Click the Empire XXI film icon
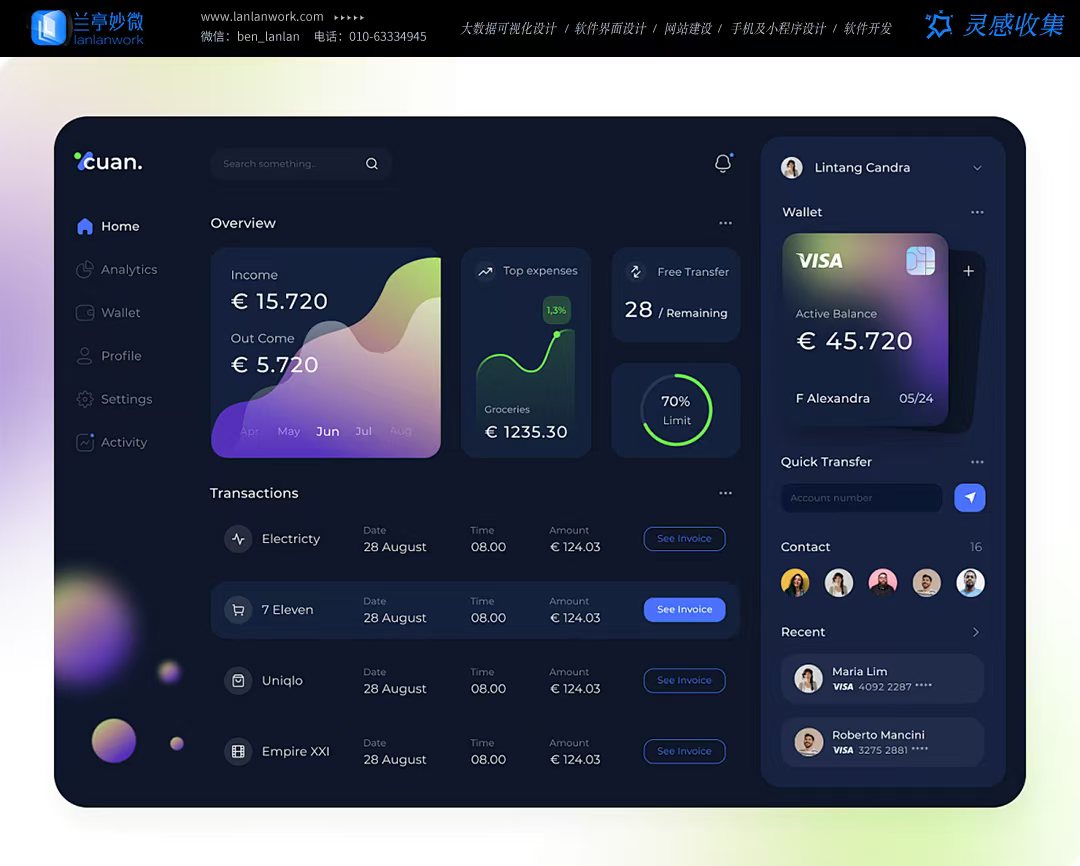Screen dimensions: 1080x866 (x=238, y=752)
